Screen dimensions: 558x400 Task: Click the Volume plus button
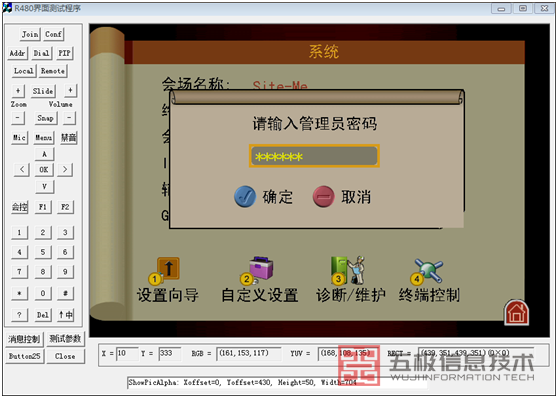[70, 90]
